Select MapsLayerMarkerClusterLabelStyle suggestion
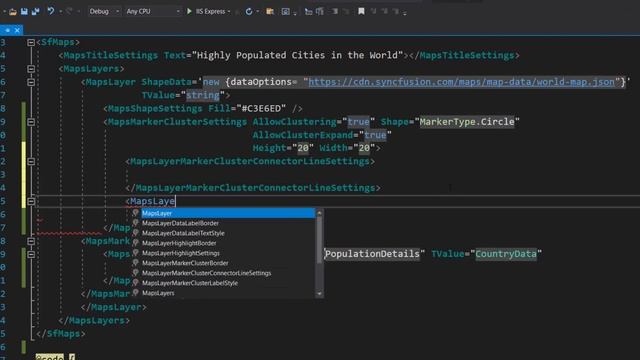640x360 pixels. 224,283
